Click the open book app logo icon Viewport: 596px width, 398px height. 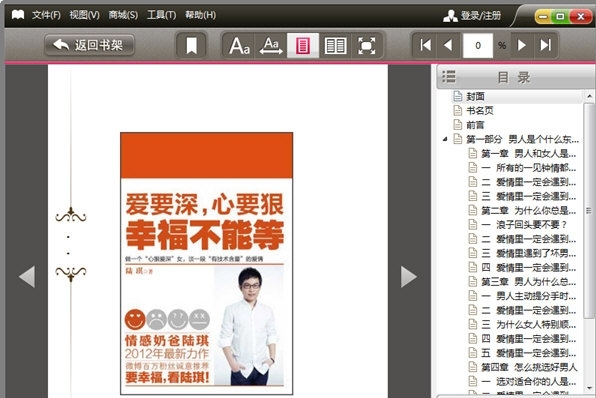pos(18,15)
